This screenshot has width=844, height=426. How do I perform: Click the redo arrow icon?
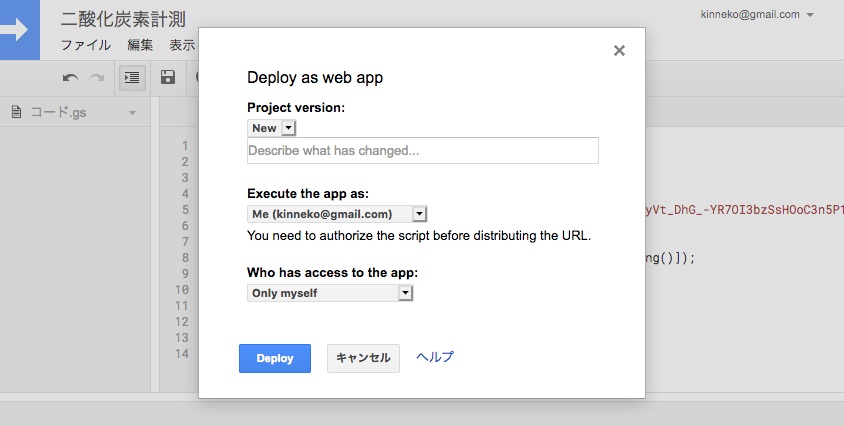97,77
